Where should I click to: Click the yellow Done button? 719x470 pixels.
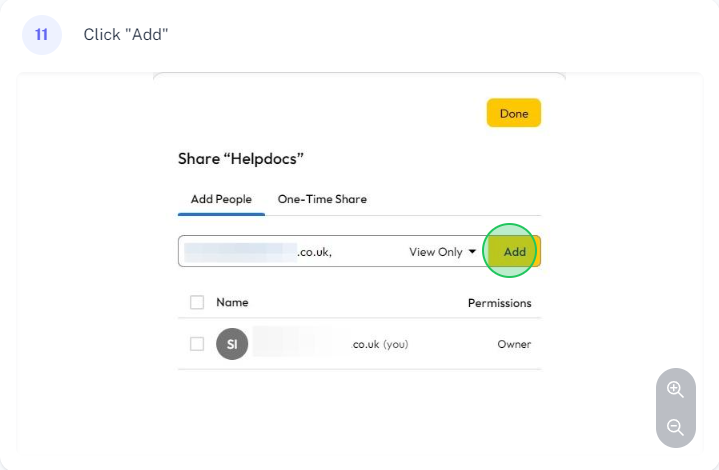click(x=514, y=113)
